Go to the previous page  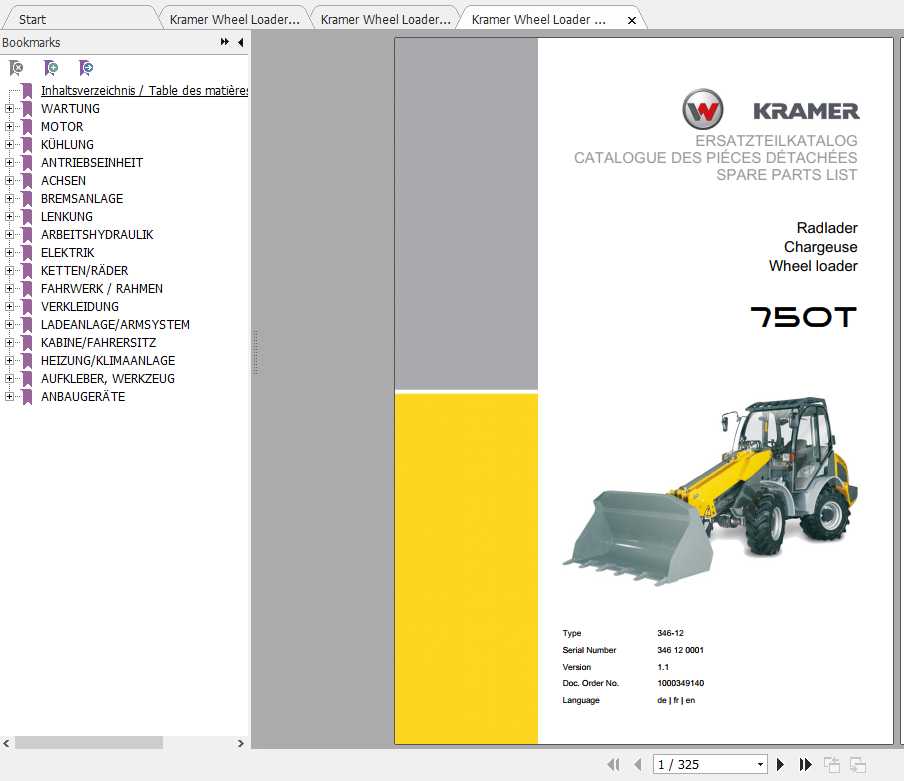tap(638, 764)
